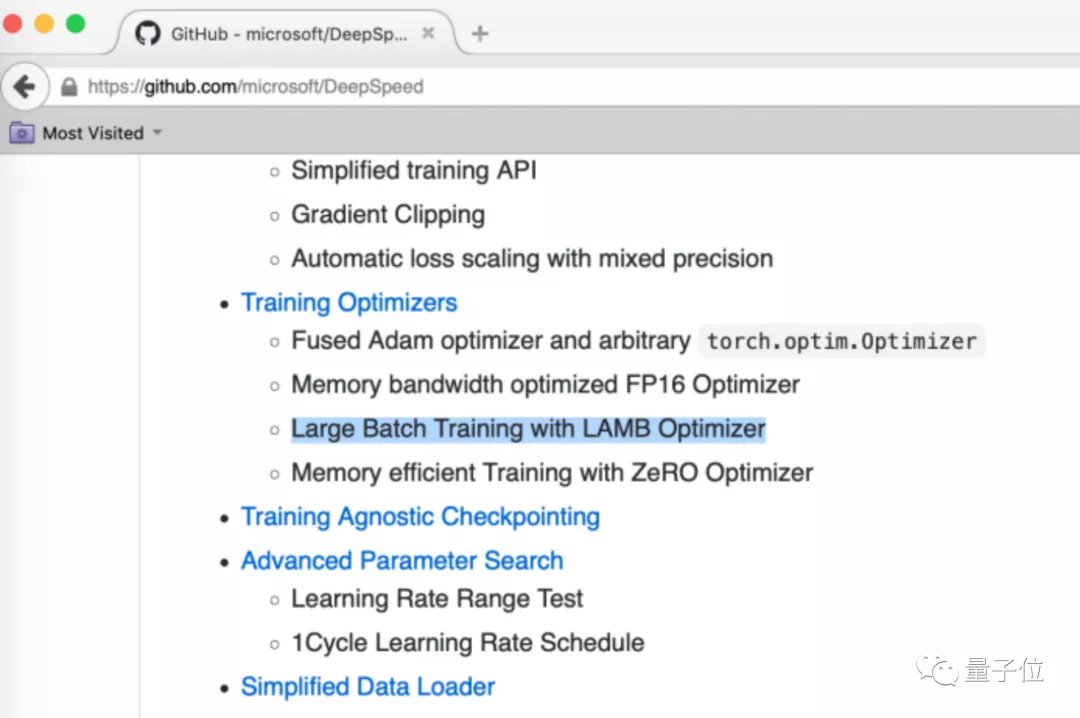Image resolution: width=1080 pixels, height=718 pixels.
Task: Open a new tab with plus button
Action: (480, 34)
